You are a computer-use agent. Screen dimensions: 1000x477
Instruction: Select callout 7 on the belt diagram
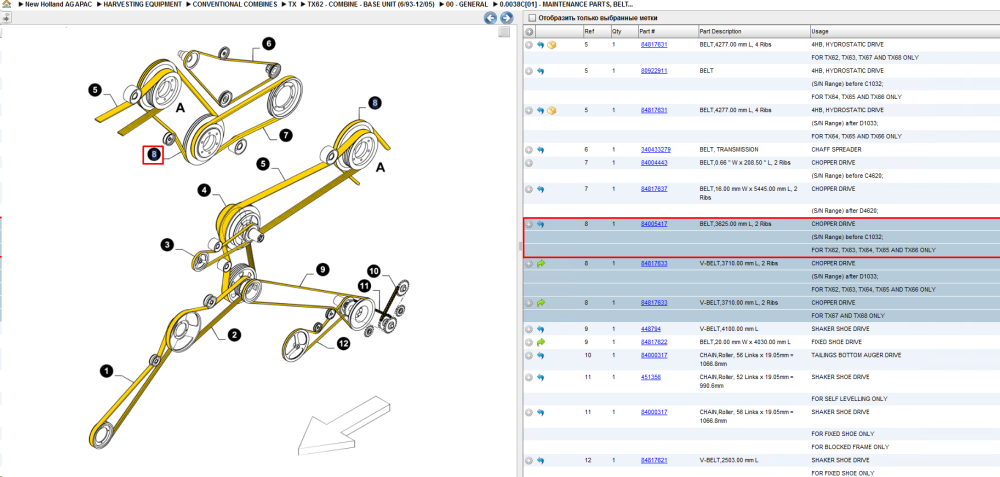(285, 135)
